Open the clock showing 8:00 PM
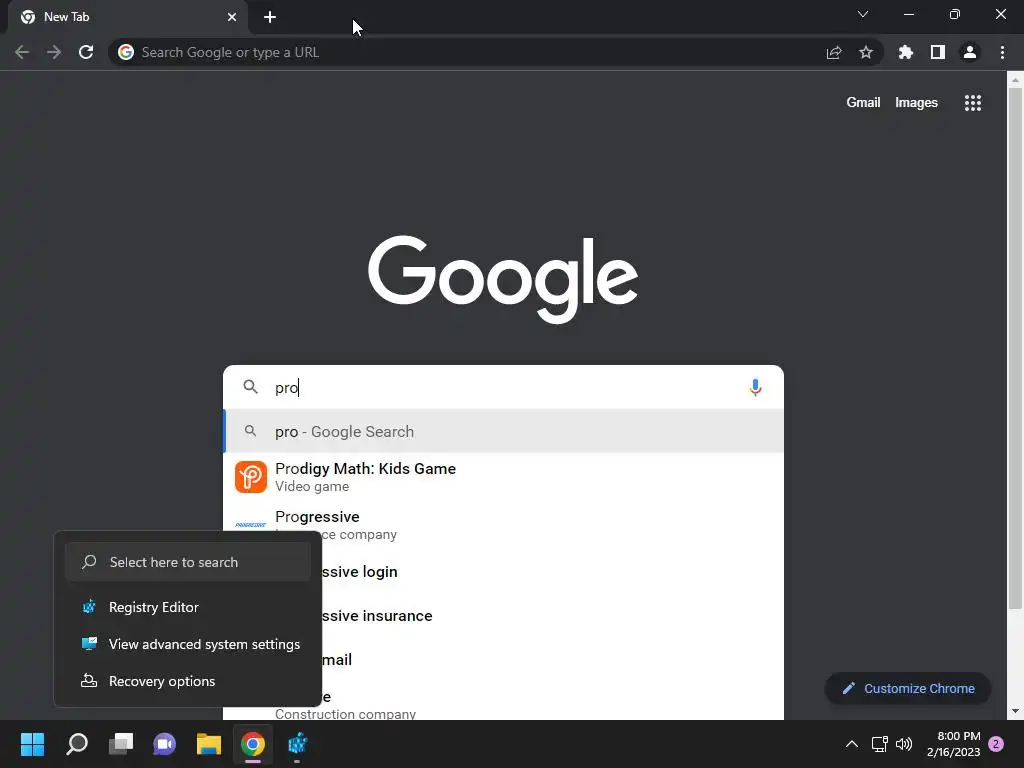This screenshot has width=1024, height=768. pyautogui.click(x=953, y=744)
